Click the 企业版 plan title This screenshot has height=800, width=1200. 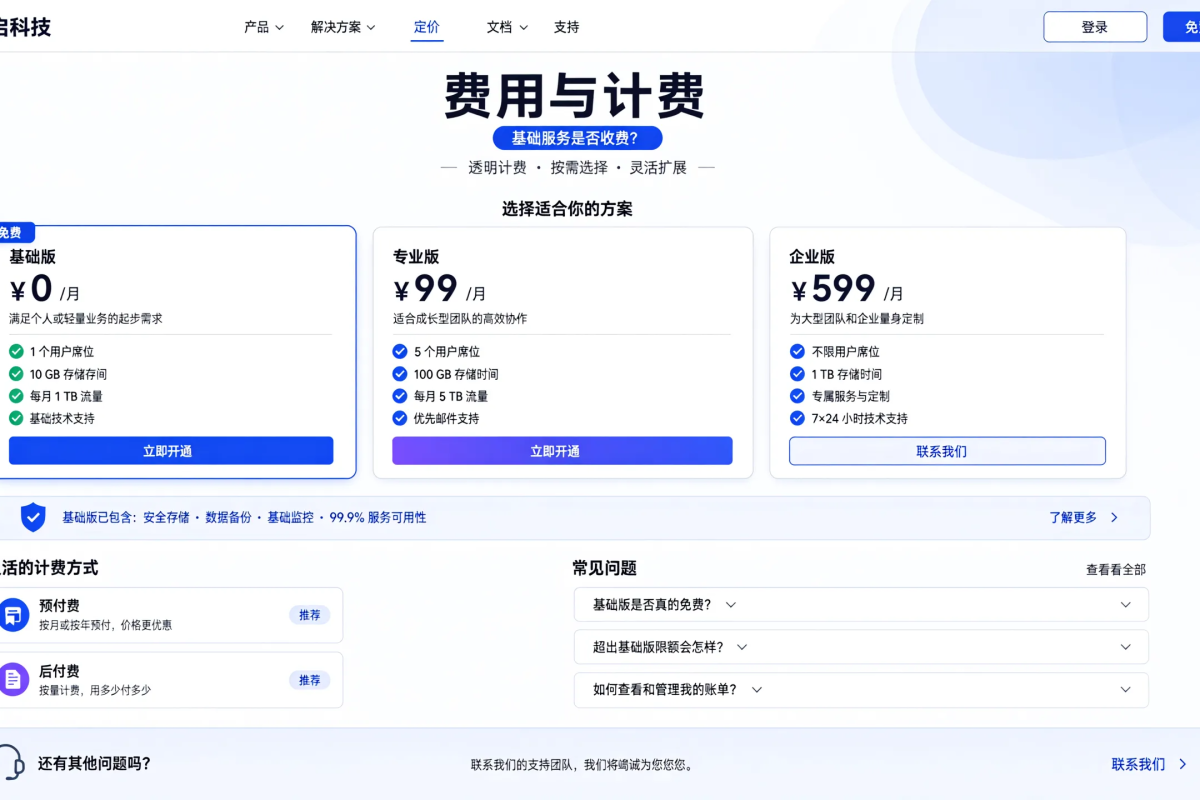(x=812, y=257)
